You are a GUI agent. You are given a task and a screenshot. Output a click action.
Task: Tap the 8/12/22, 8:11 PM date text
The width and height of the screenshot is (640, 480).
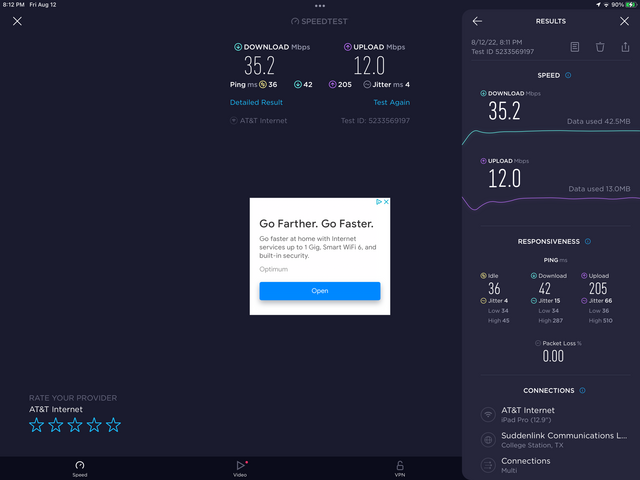(496, 42)
